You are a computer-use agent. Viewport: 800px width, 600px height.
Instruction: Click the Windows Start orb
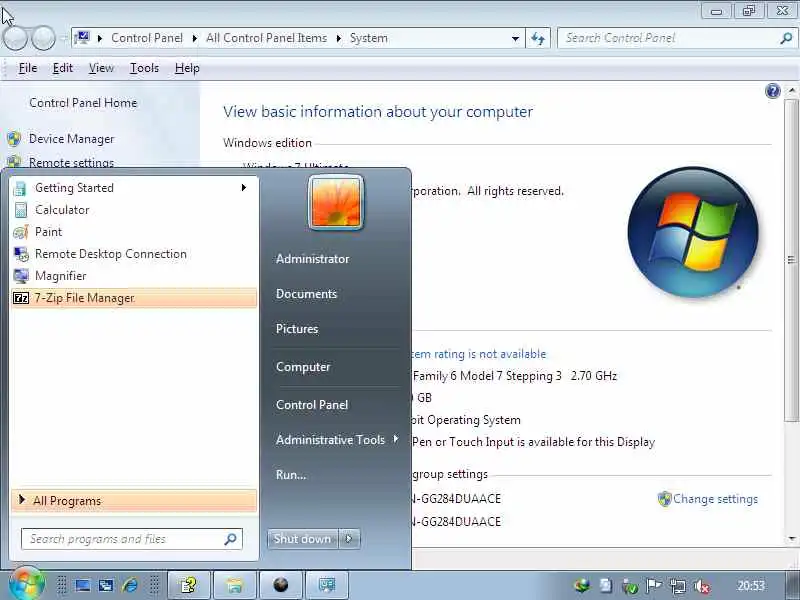click(x=26, y=584)
